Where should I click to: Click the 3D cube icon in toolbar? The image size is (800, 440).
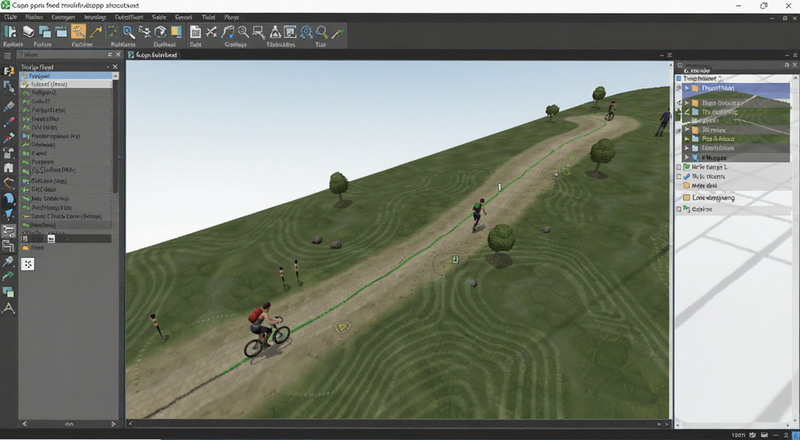[x=161, y=32]
